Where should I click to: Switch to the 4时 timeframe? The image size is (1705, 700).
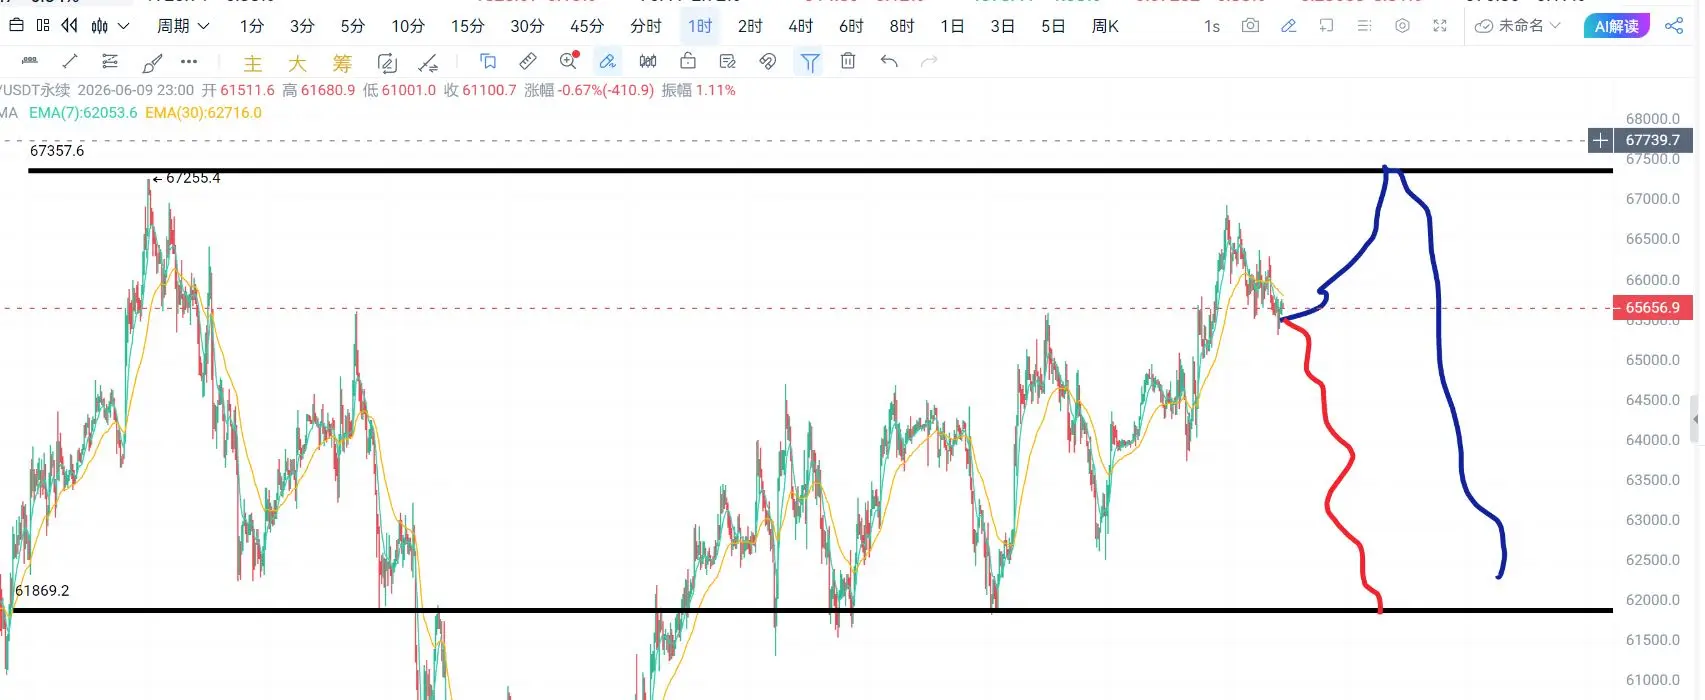[800, 26]
